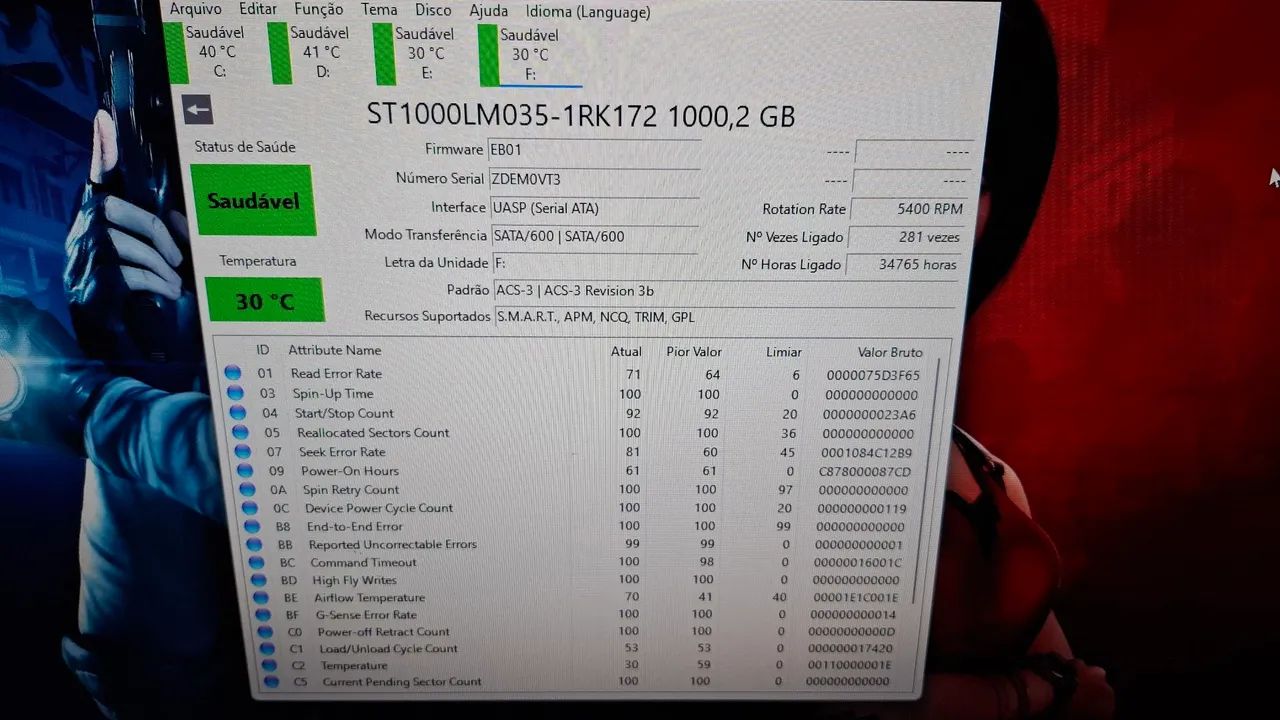Click raw value 0001084C1289
The height and width of the screenshot is (720, 1280).
point(866,452)
